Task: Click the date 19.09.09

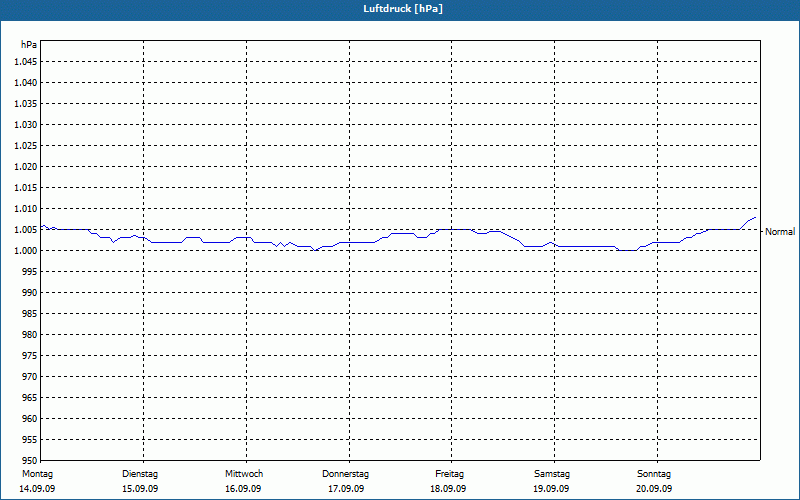Action: click(552, 489)
